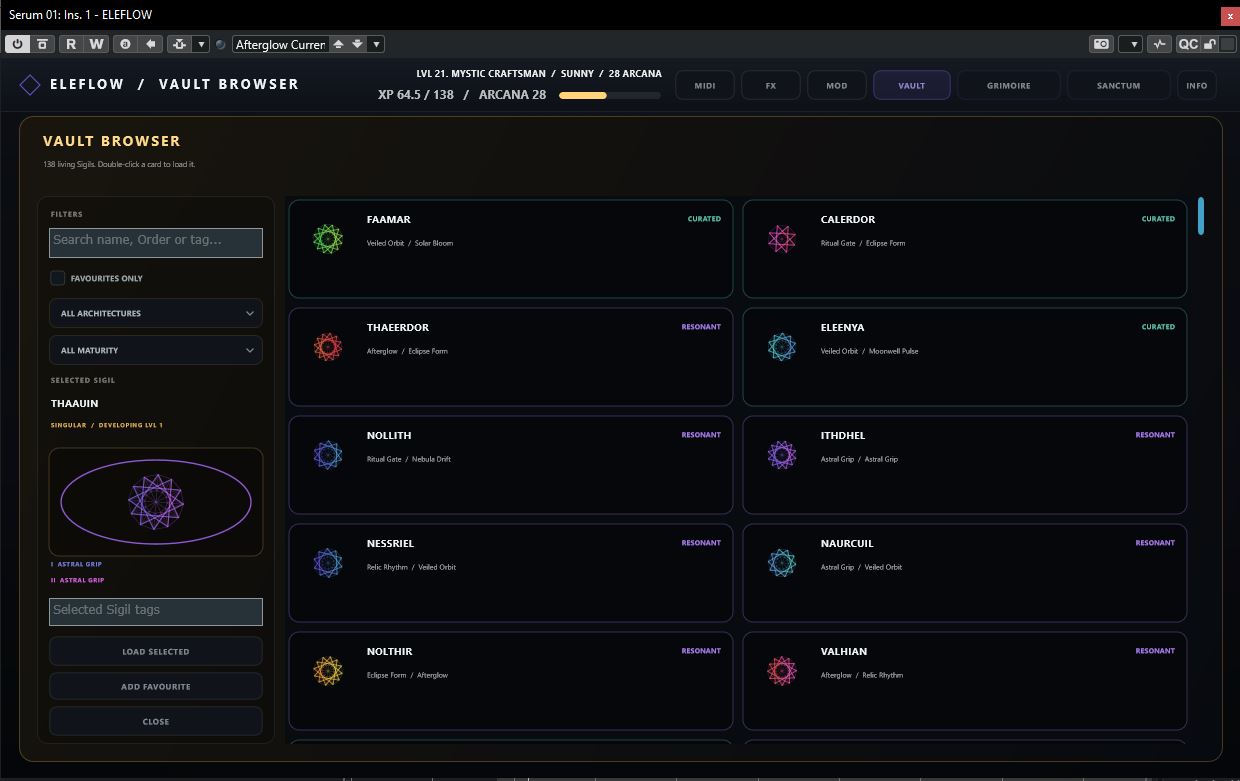The image size is (1240, 781).
Task: Click the purple ITHDHEL sigil icon
Action: pyautogui.click(x=782, y=454)
